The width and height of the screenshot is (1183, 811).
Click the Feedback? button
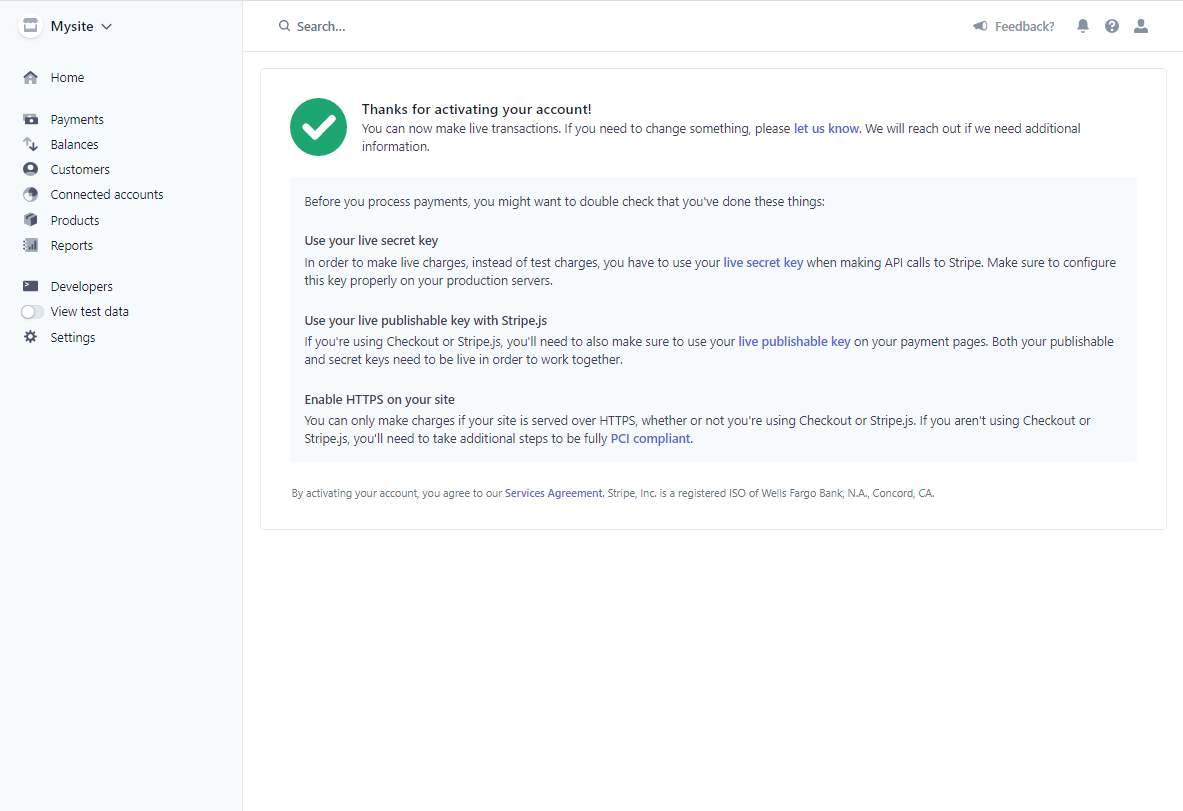pyautogui.click(x=1014, y=26)
